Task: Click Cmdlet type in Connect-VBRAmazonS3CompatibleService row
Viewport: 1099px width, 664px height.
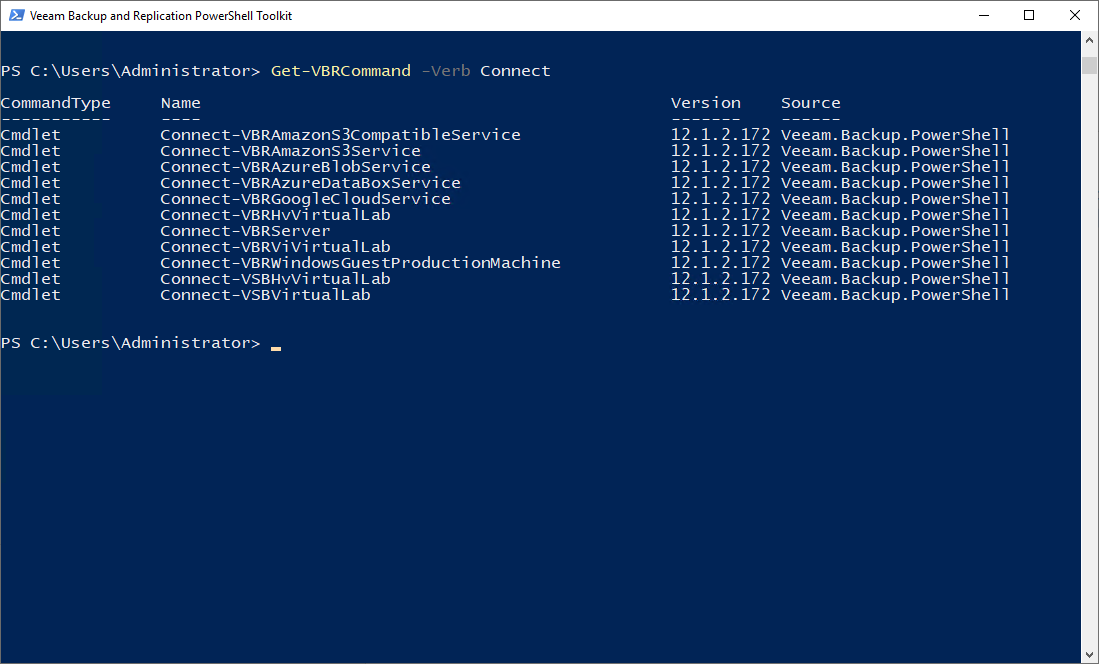Action: pyautogui.click(x=30, y=135)
